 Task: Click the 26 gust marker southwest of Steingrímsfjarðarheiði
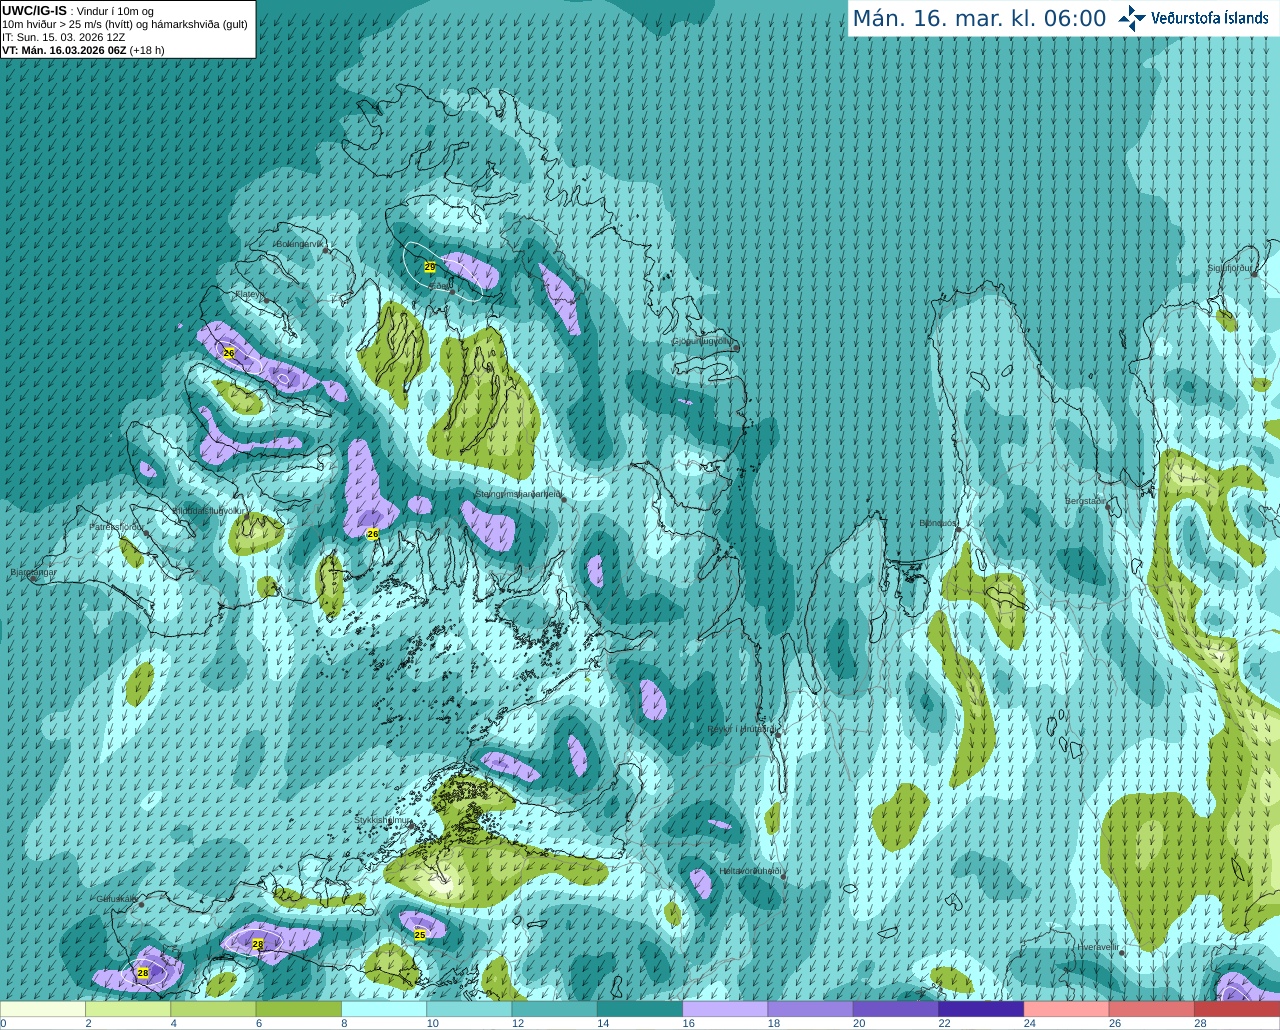pyautogui.click(x=373, y=534)
